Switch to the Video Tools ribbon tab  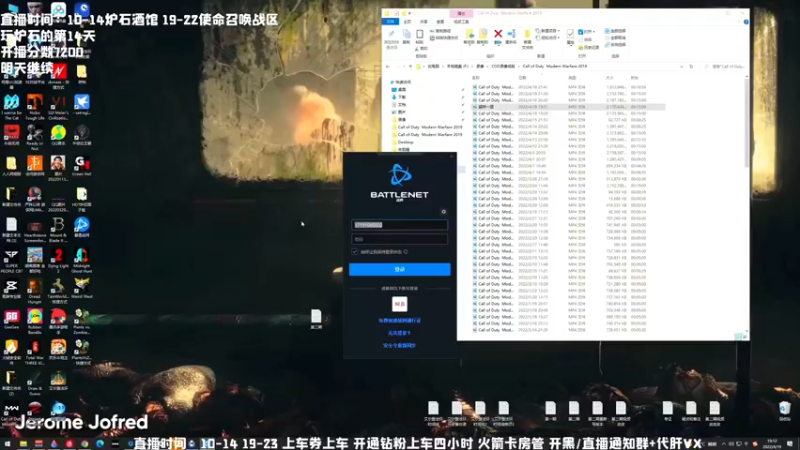(x=461, y=22)
